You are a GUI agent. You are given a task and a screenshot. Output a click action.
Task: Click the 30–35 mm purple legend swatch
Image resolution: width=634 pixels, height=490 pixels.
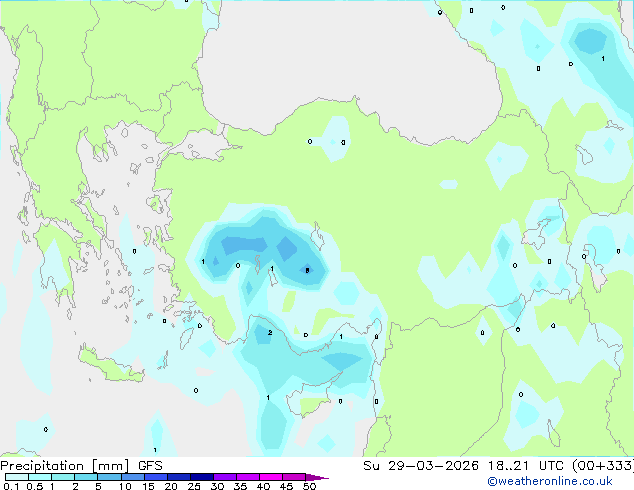(x=224, y=477)
